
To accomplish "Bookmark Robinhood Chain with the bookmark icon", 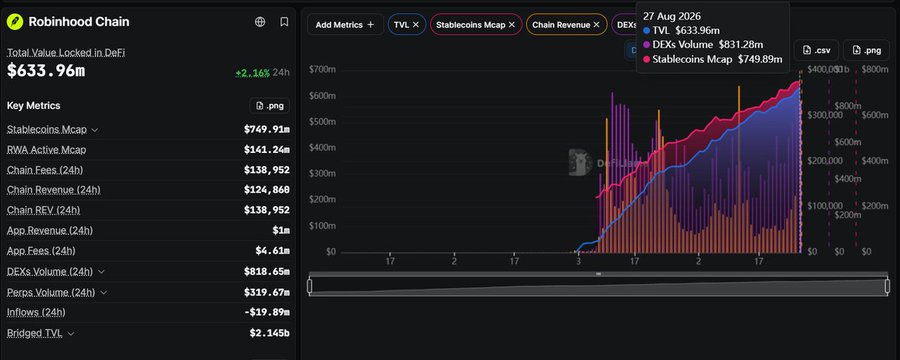I will (284, 22).
